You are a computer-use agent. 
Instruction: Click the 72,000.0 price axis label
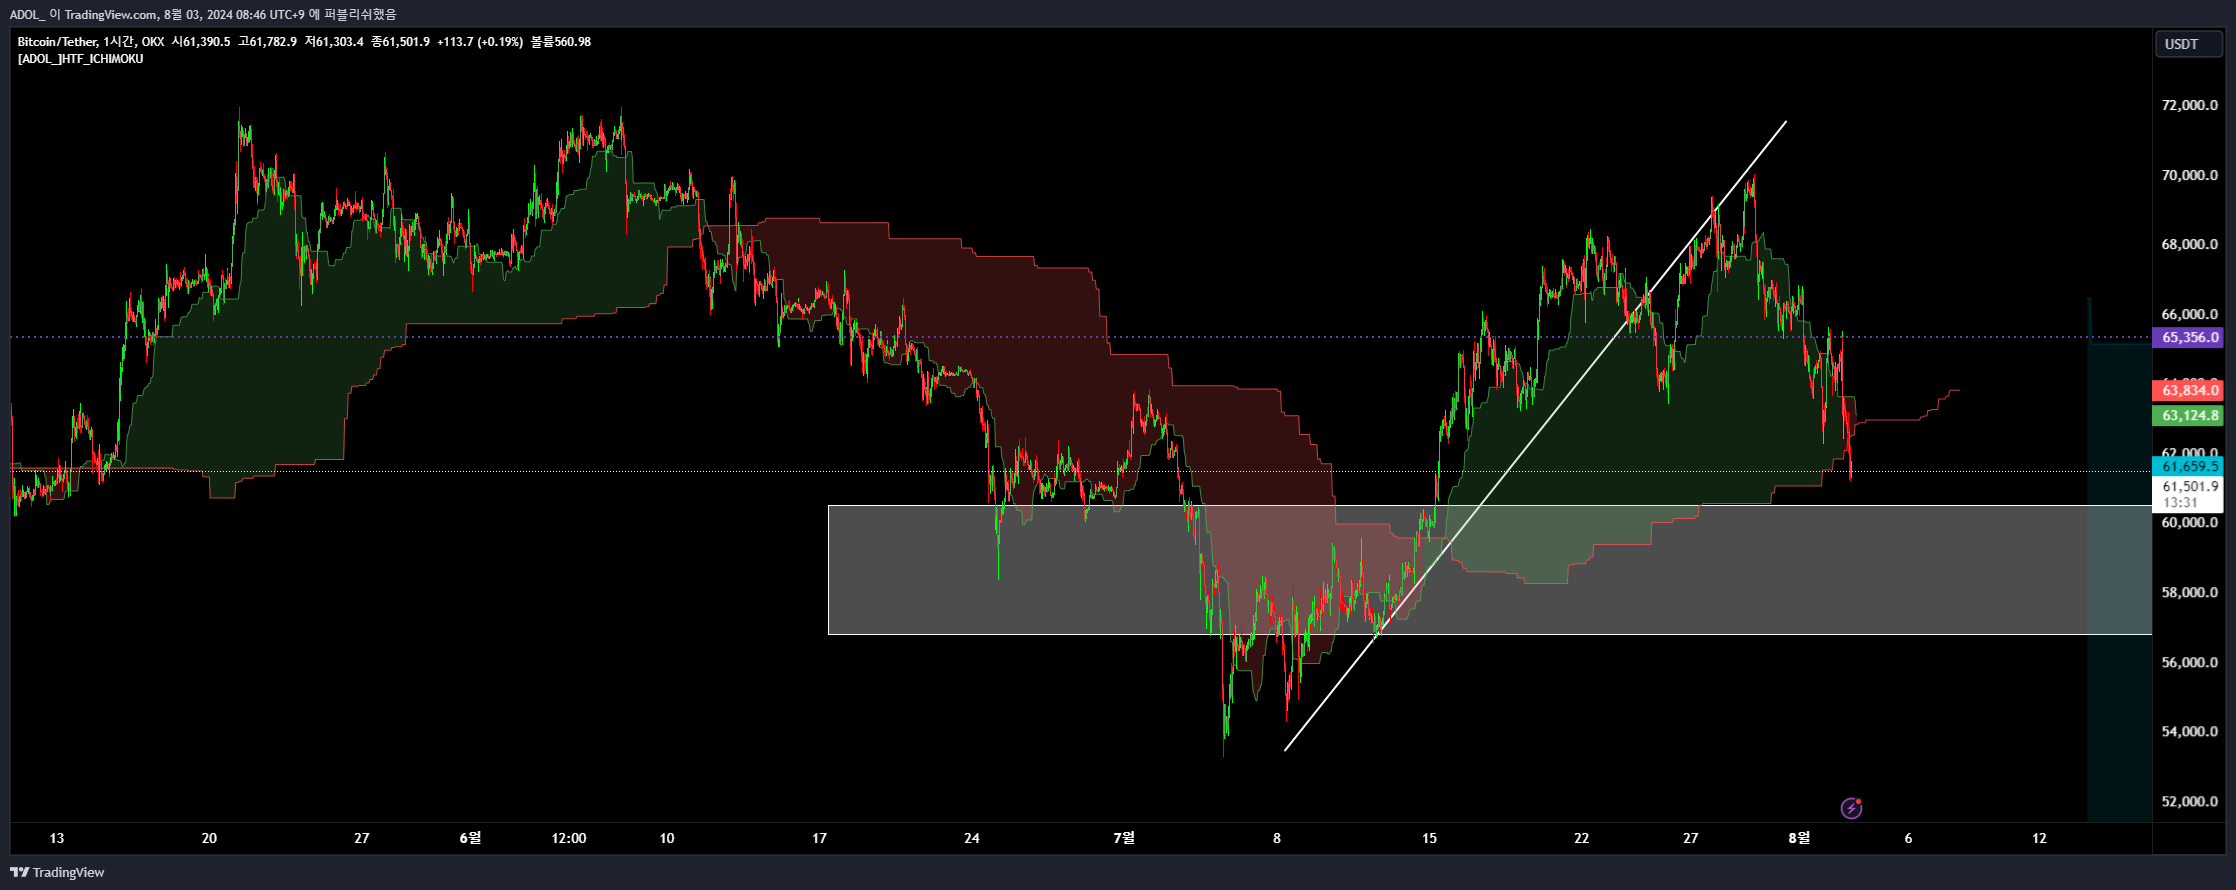coord(2189,105)
